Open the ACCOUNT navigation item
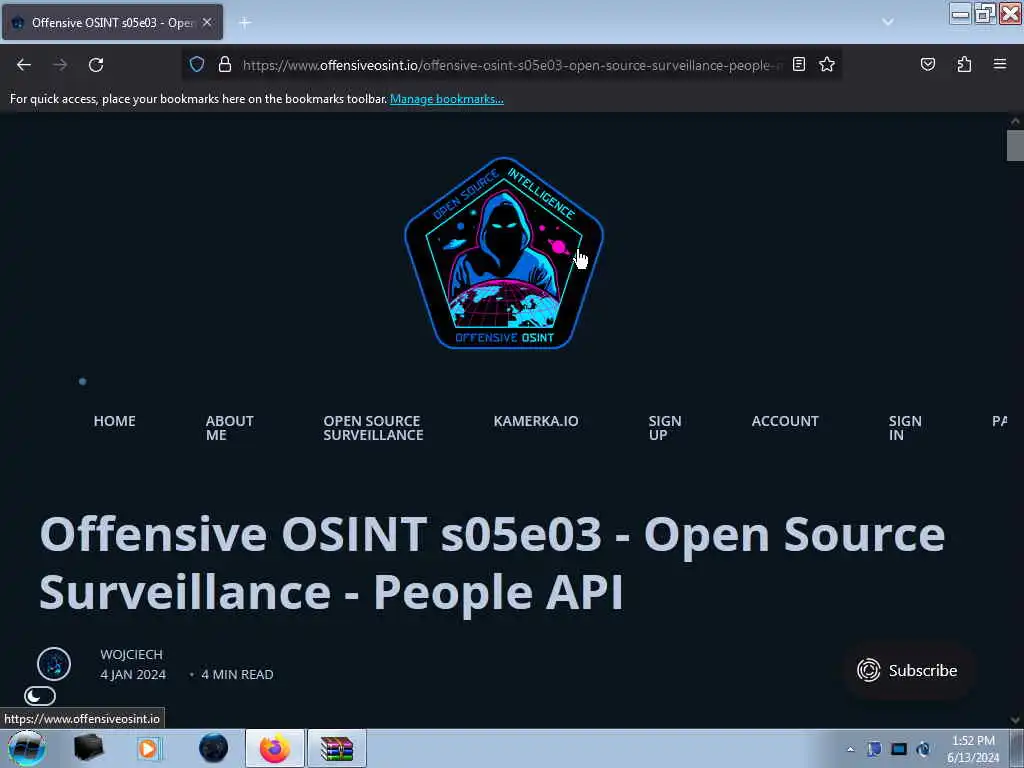 point(785,421)
